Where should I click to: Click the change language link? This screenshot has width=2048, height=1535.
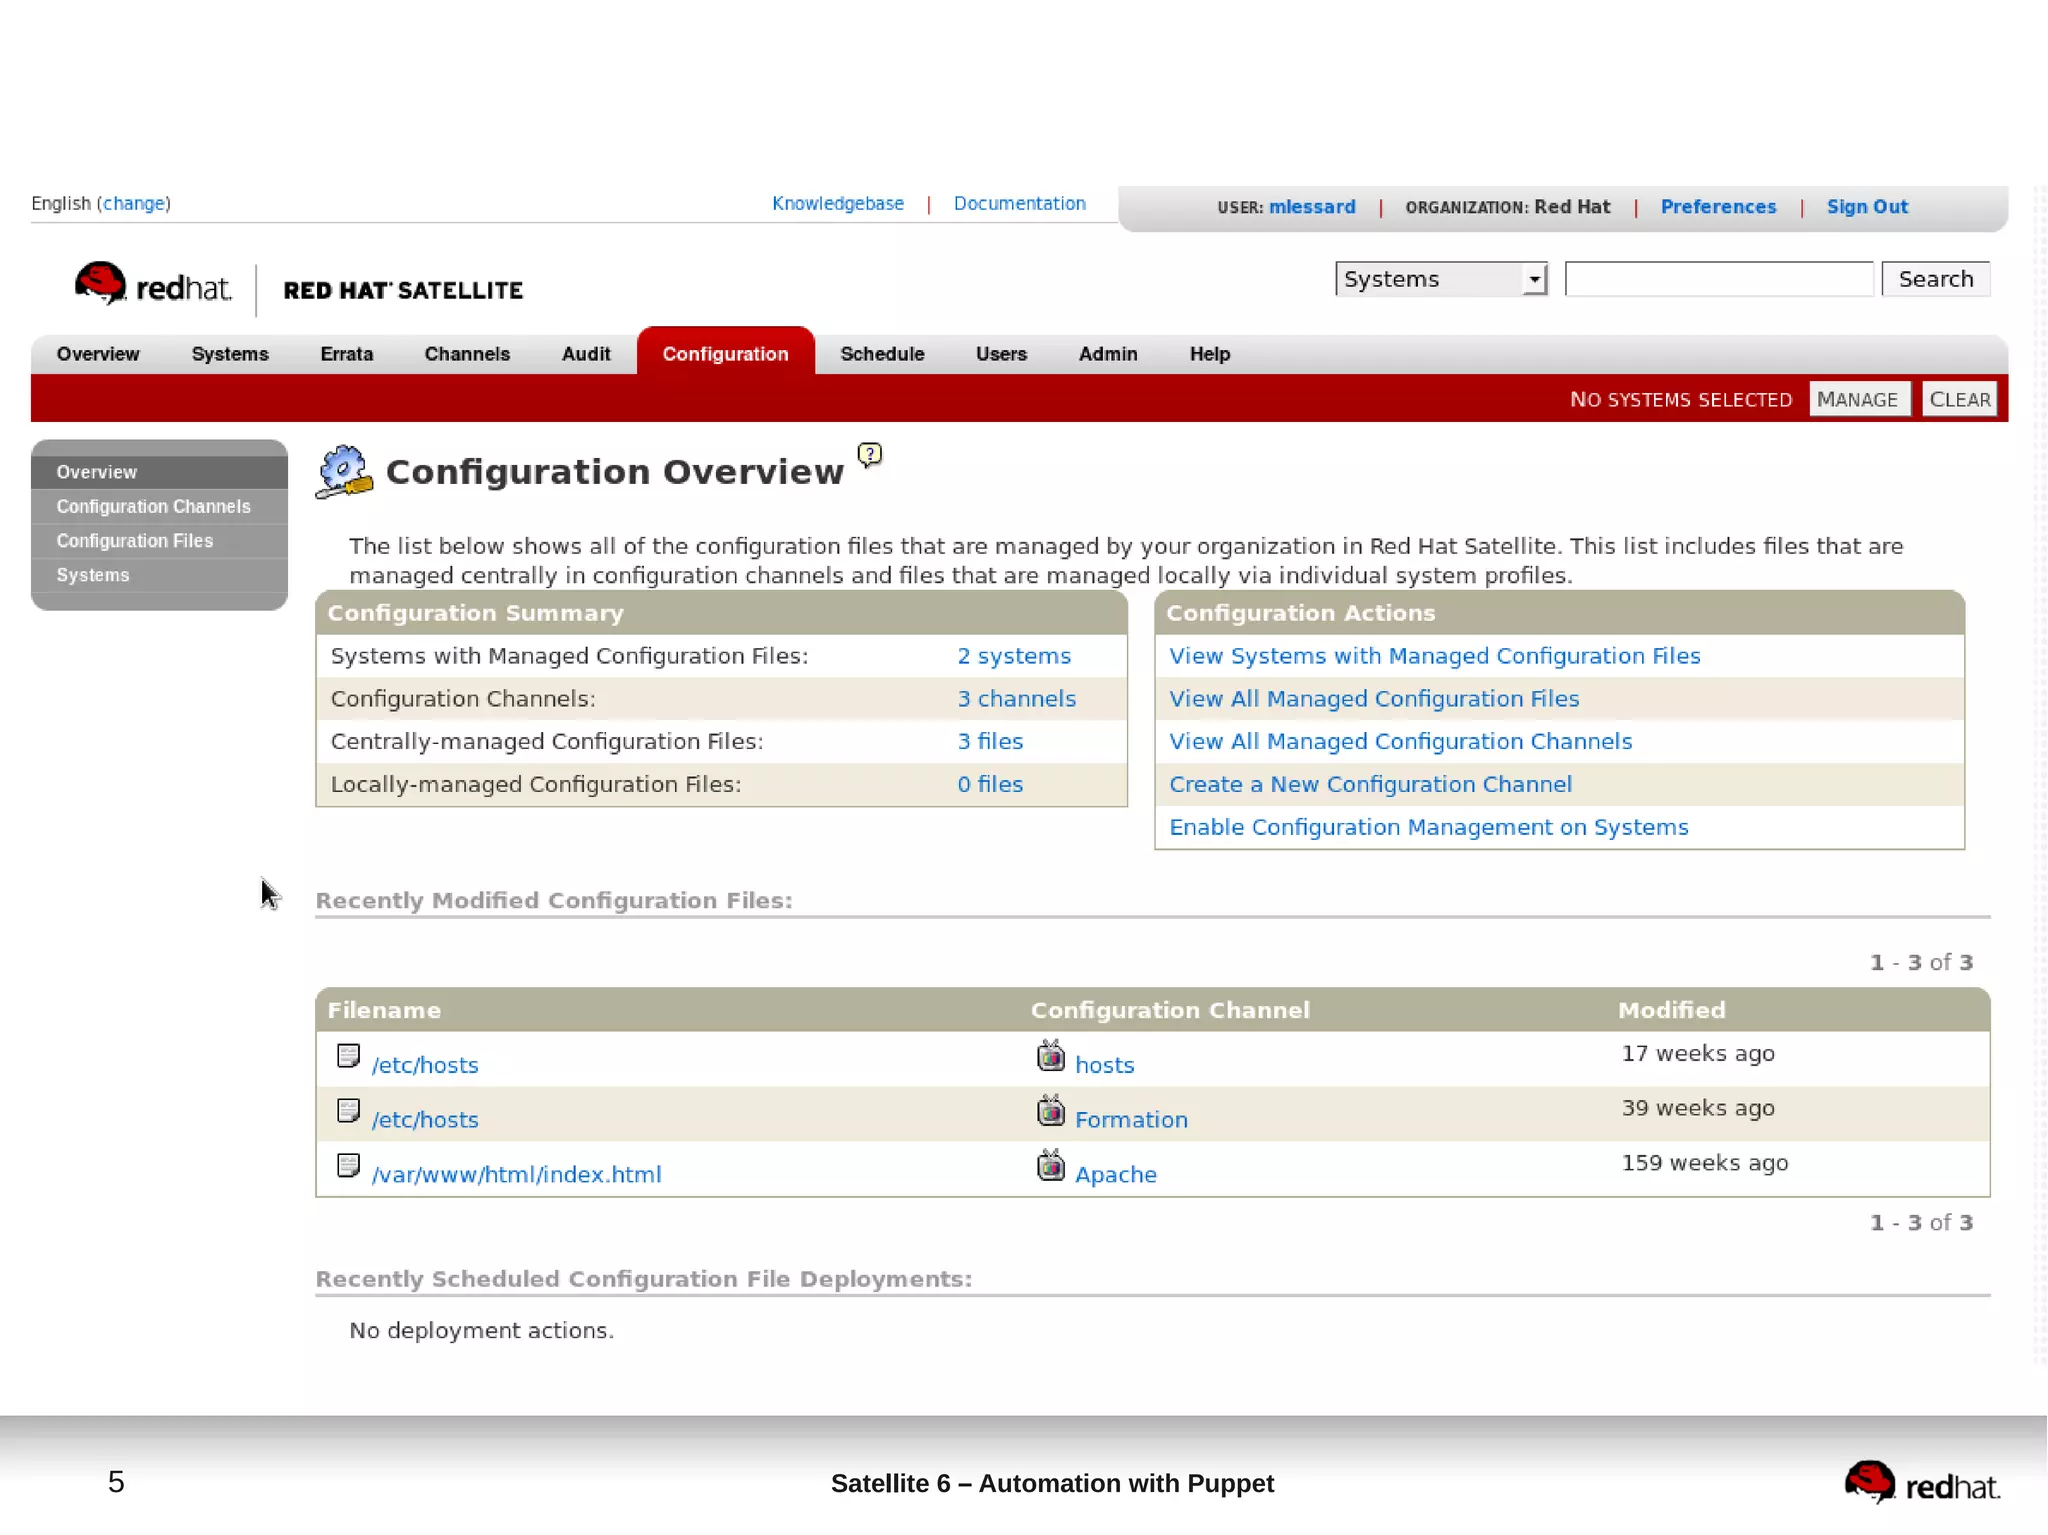(x=133, y=203)
